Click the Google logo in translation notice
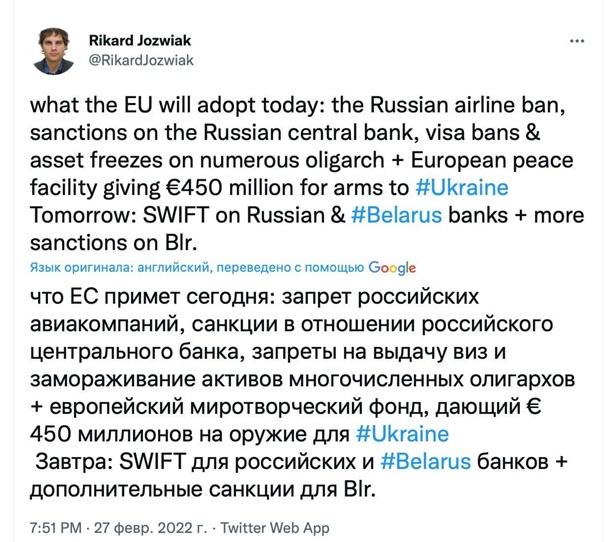 tap(392, 268)
